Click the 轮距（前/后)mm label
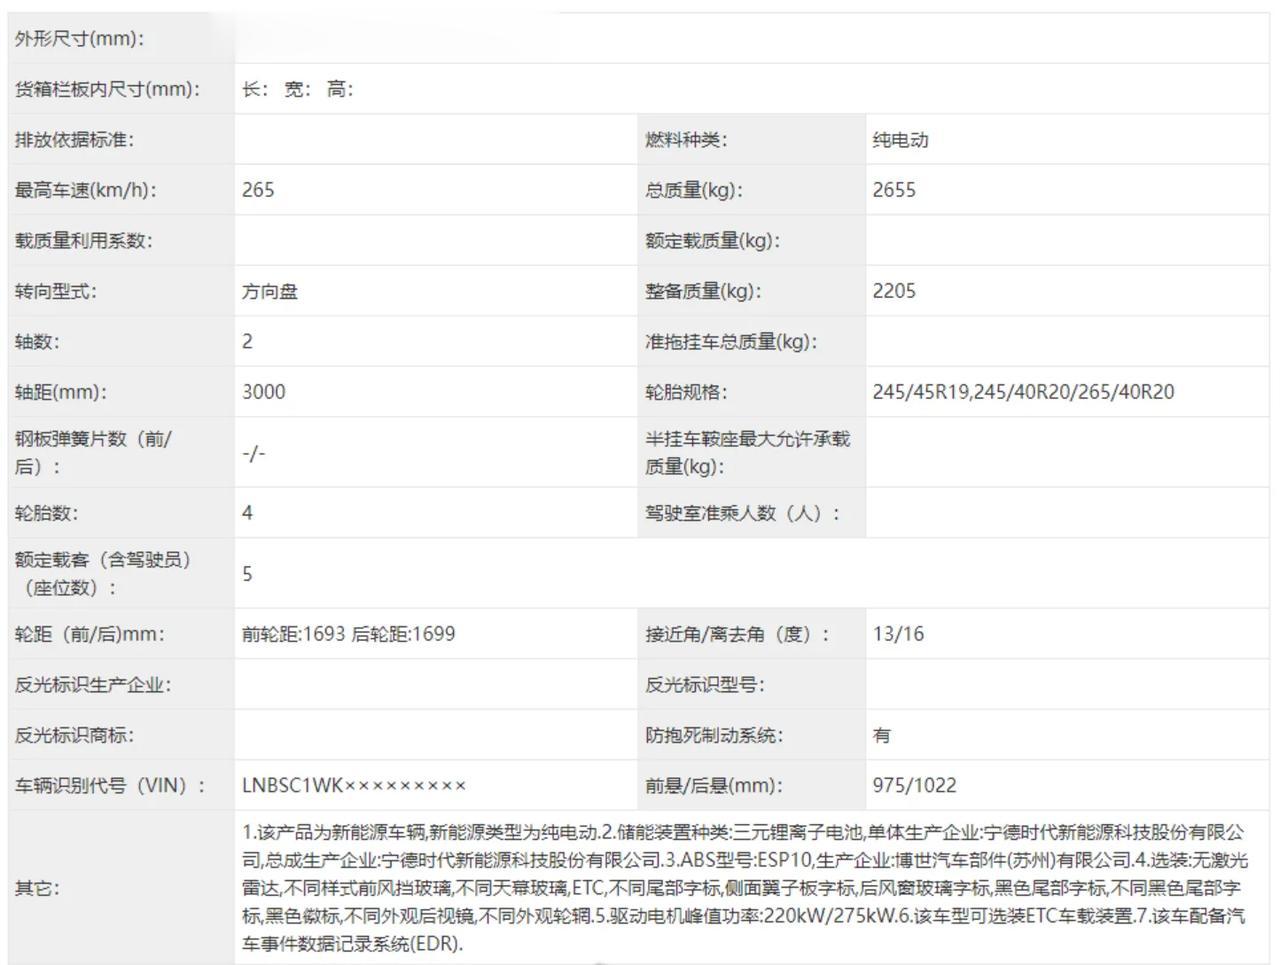The image size is (1280, 965). [x=89, y=634]
